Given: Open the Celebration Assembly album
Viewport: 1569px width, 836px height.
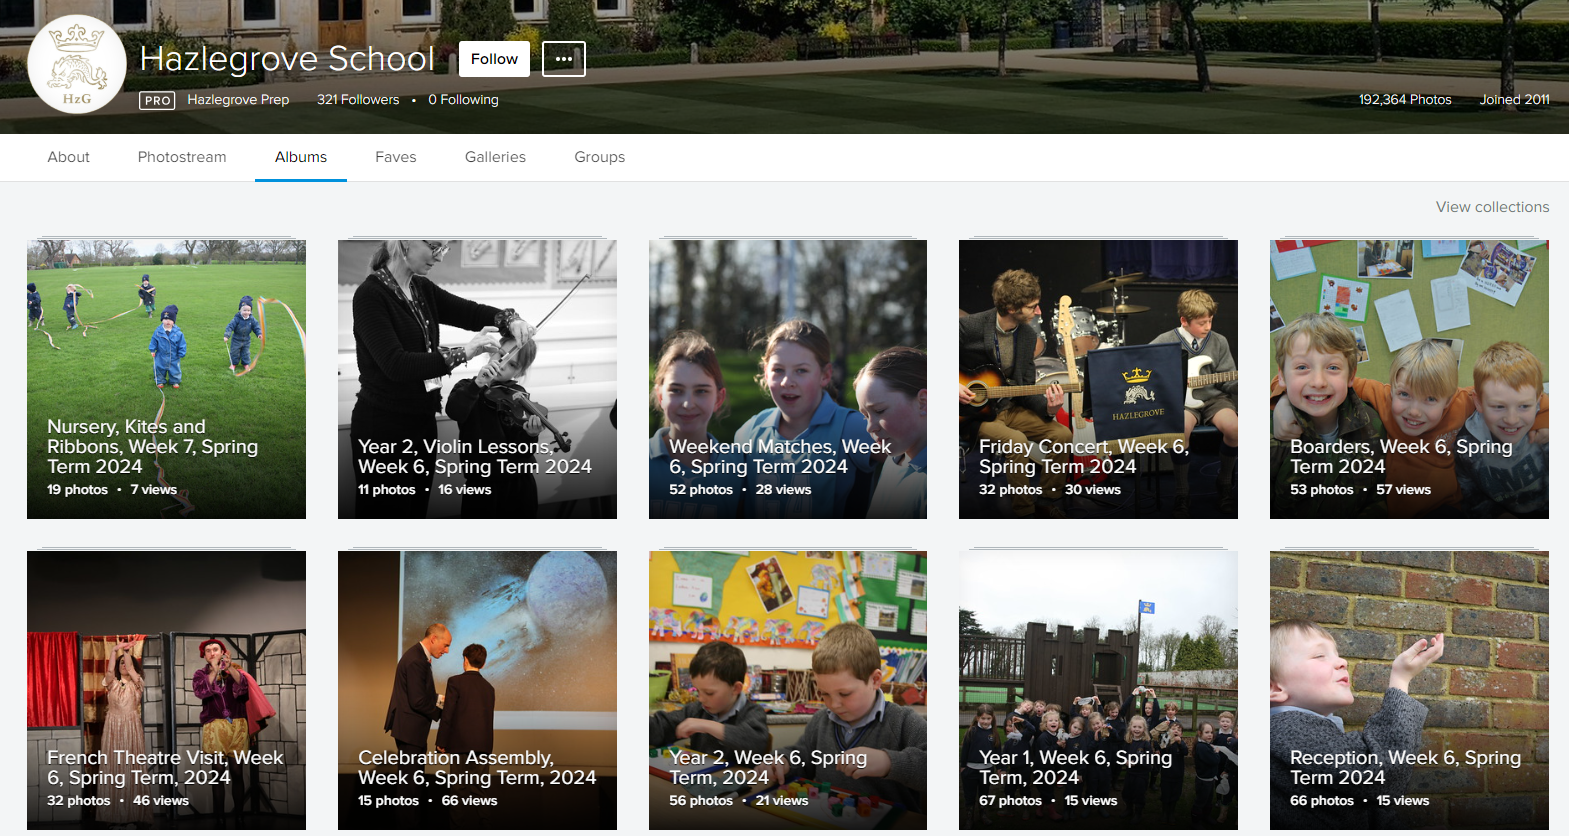Looking at the screenshot, I should [x=477, y=690].
